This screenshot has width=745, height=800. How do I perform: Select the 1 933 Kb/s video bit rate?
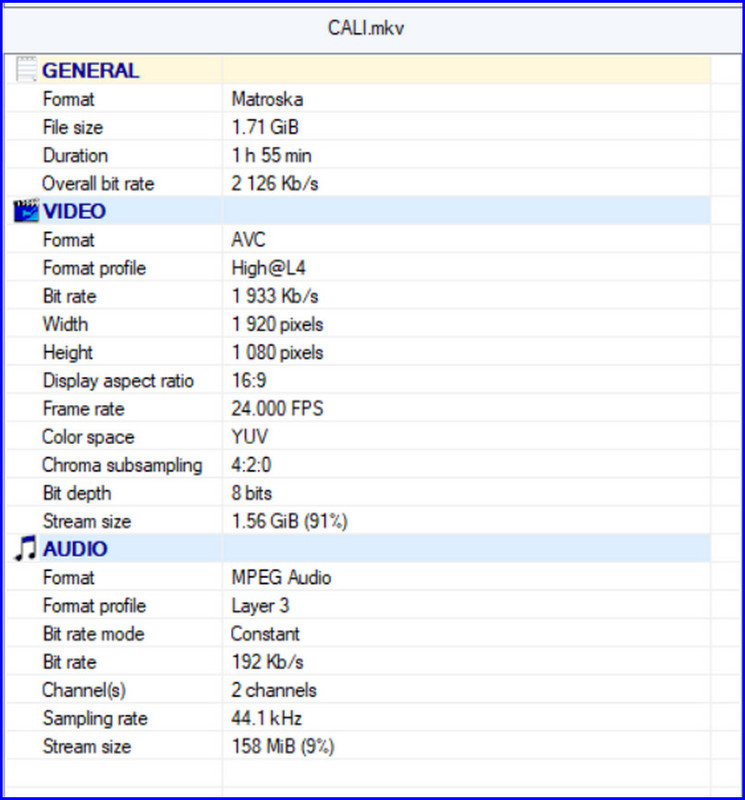coord(275,296)
